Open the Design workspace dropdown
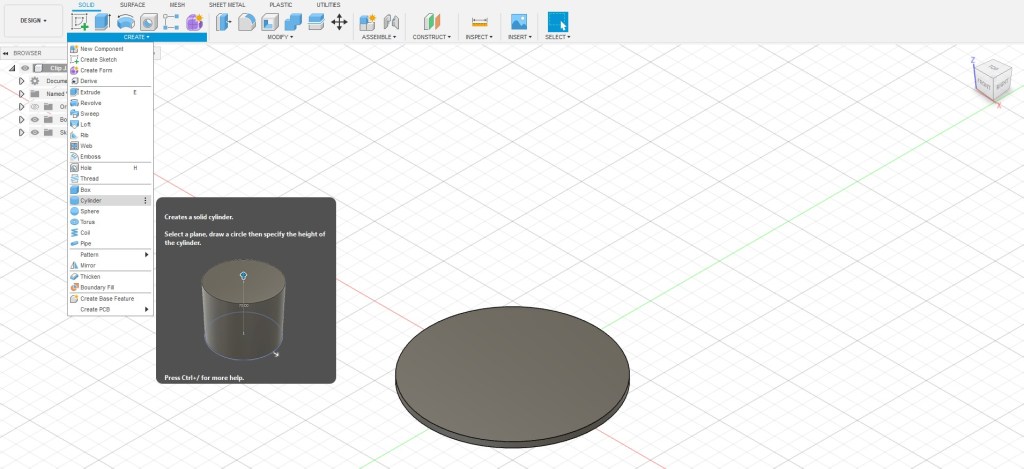1024x469 pixels. click(x=33, y=20)
